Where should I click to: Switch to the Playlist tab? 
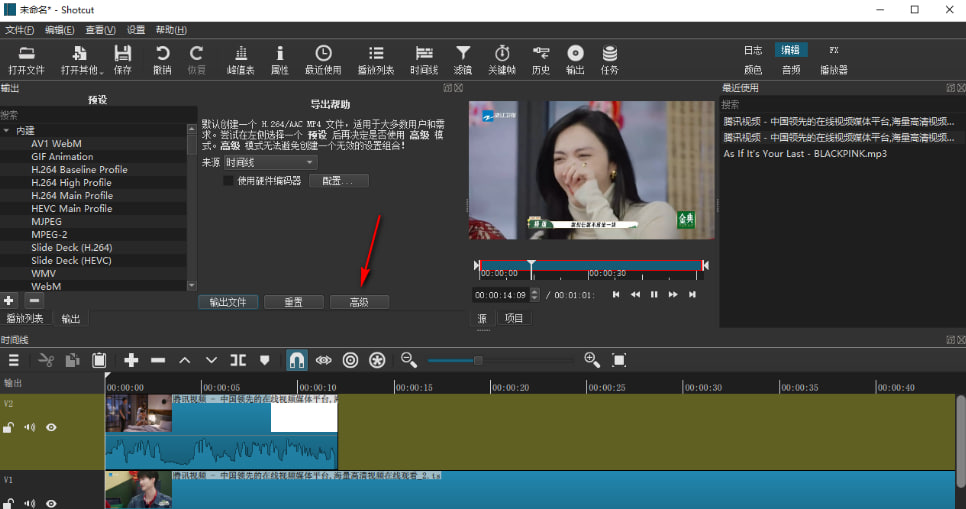25,319
